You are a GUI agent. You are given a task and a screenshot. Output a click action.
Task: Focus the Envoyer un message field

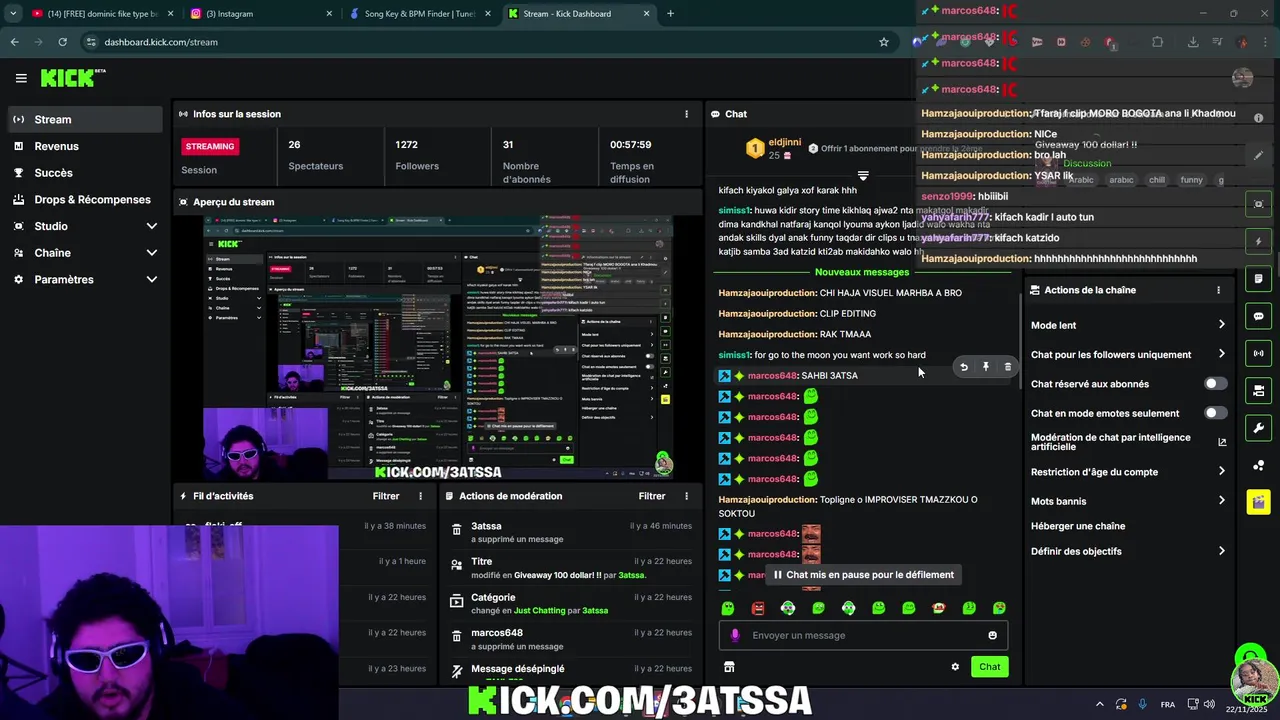[863, 635]
